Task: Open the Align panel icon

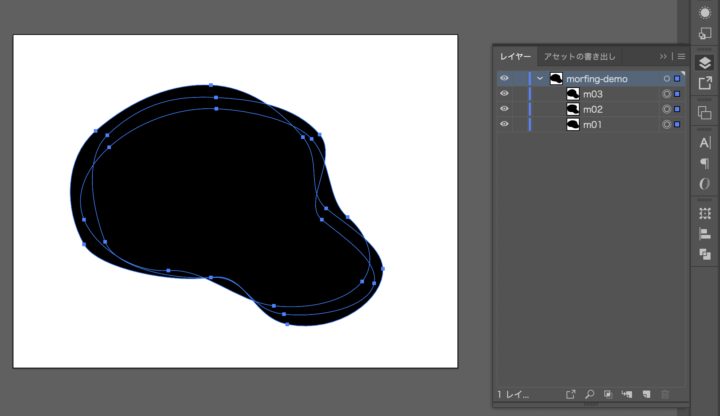Action: click(x=705, y=234)
